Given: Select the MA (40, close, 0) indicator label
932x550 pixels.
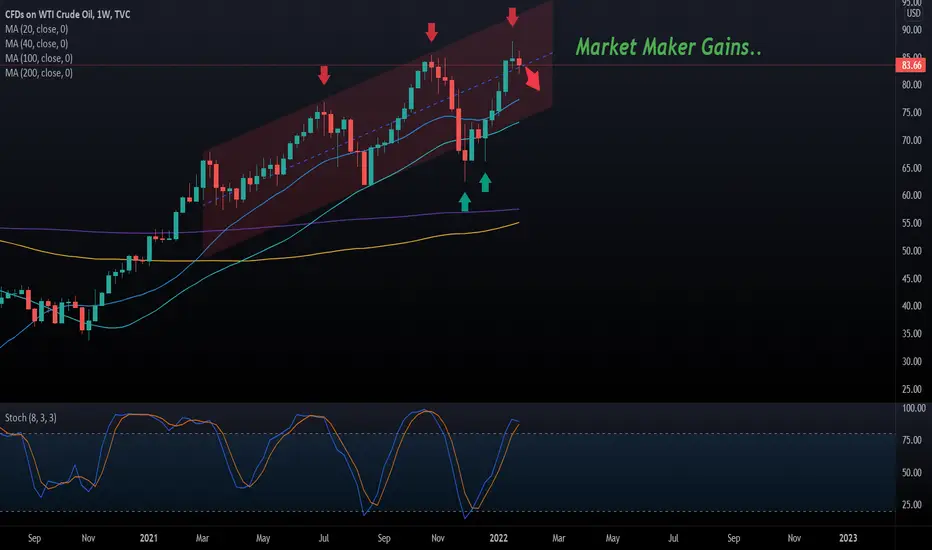Looking at the screenshot, I should pyautogui.click(x=36, y=43).
